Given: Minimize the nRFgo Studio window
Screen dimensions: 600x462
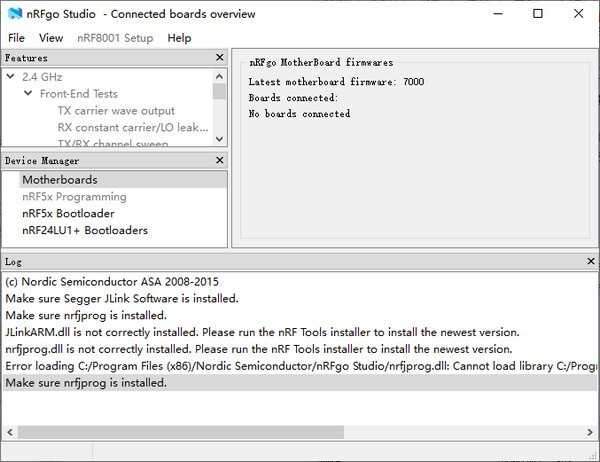Looking at the screenshot, I should (x=498, y=14).
